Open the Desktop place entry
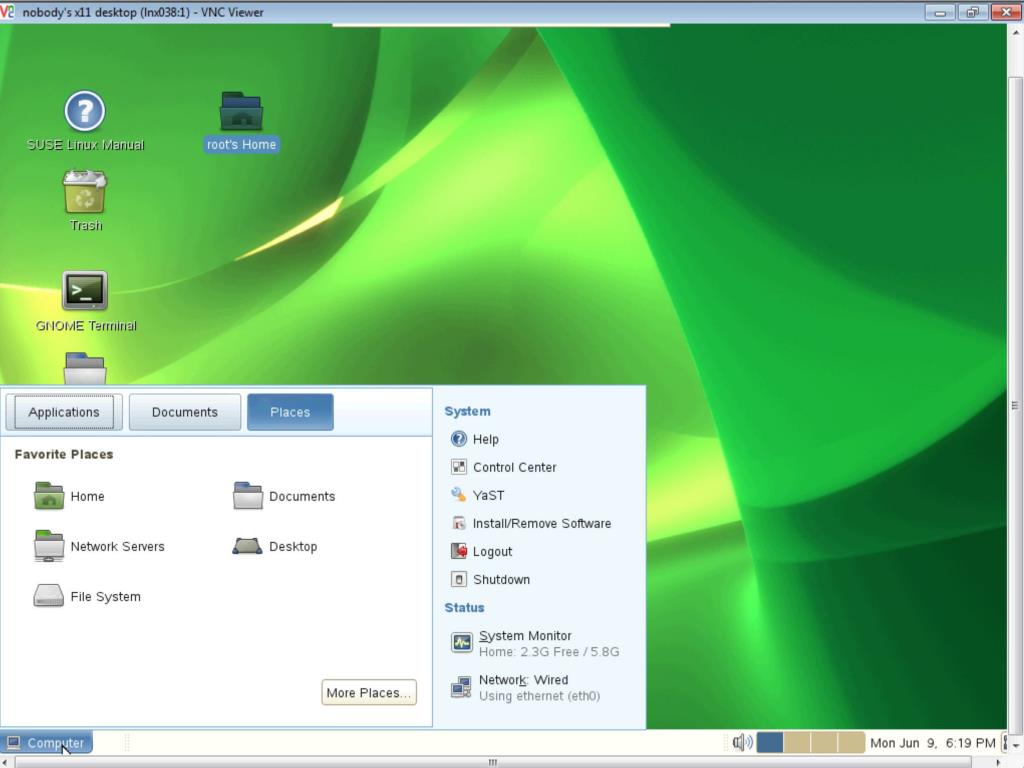1024x768 pixels. pos(275,546)
